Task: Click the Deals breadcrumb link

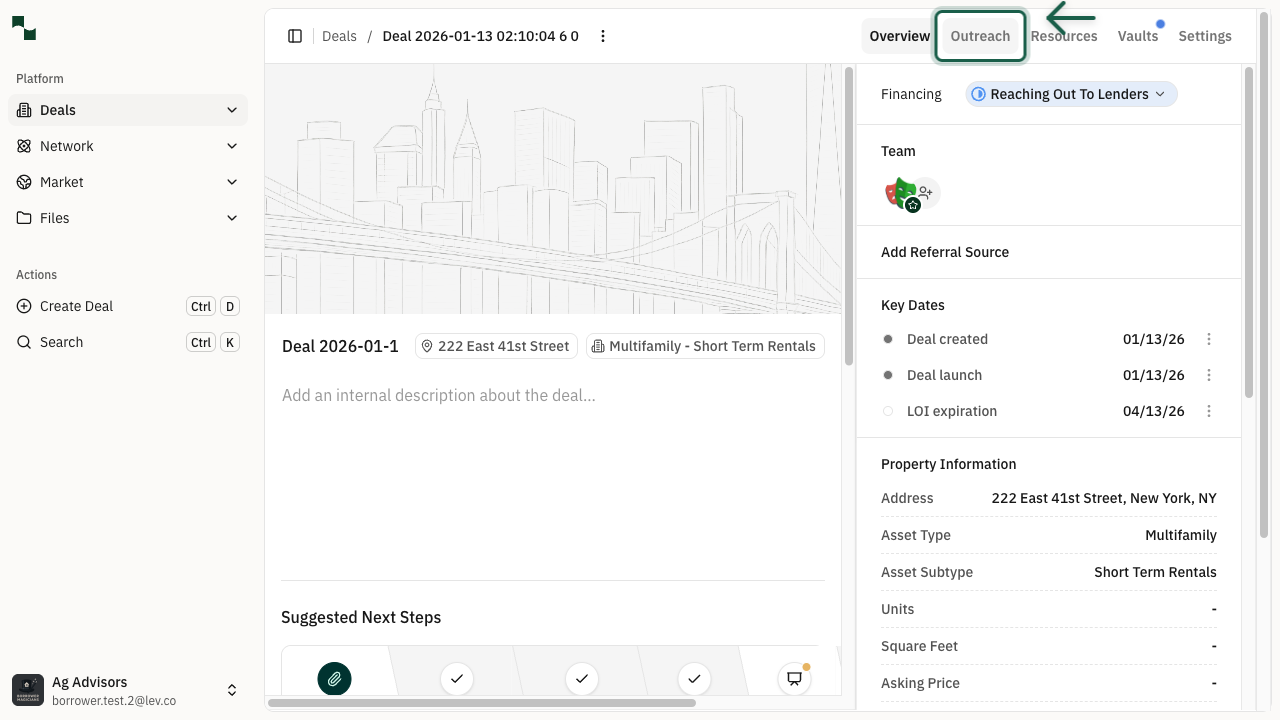Action: 339,36
